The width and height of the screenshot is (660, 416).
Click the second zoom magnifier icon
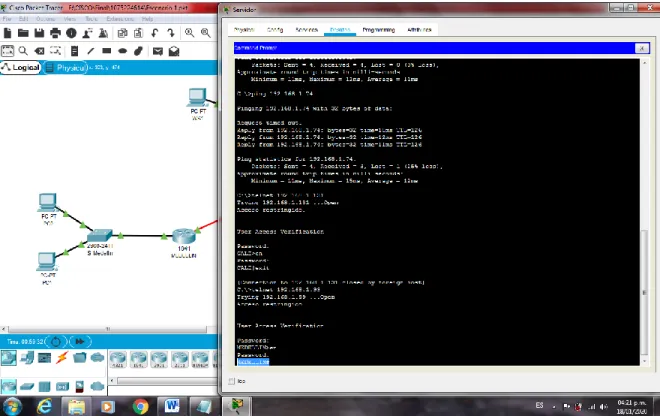[205, 33]
